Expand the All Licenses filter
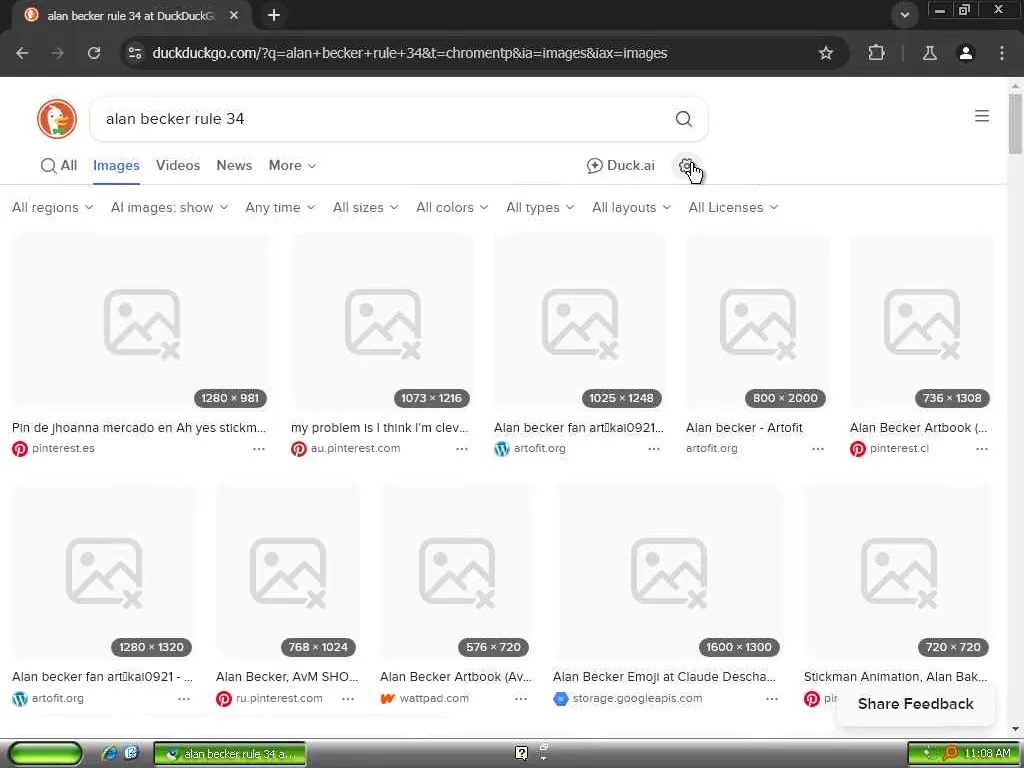The height and width of the screenshot is (768, 1024). click(x=733, y=208)
